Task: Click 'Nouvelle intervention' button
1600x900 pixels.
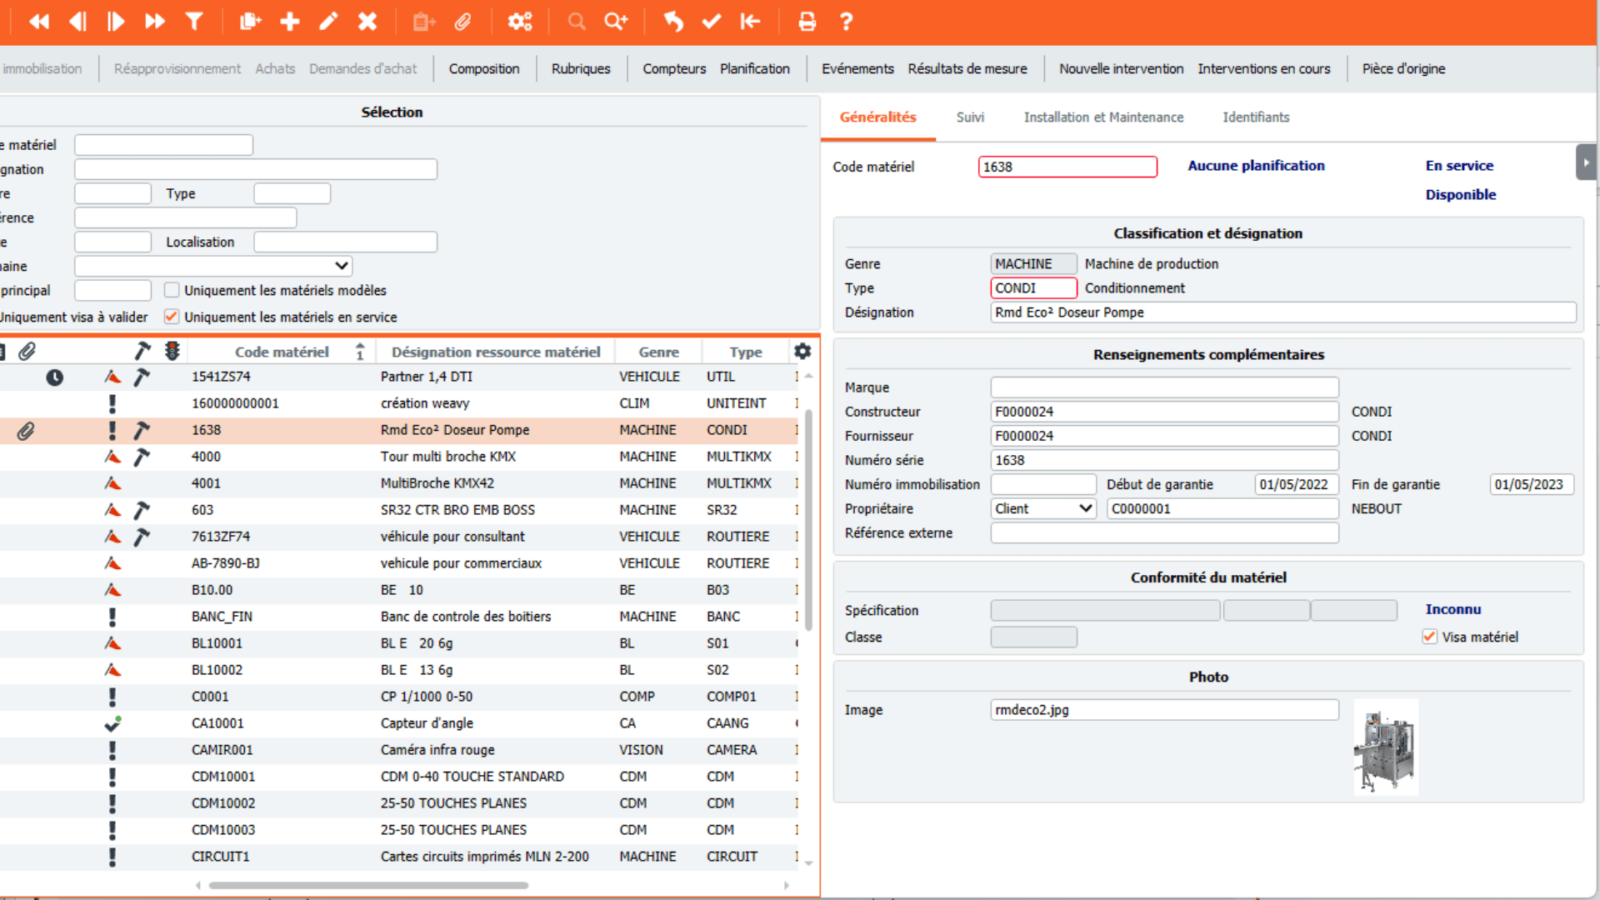Action: pos(1121,69)
